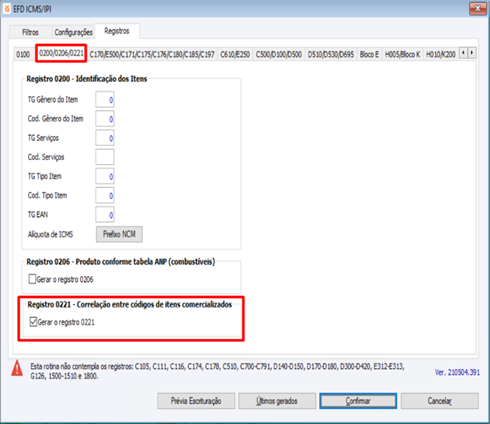Select the 0200/0206/0221 sub-tab
Image resolution: width=490 pixels, height=424 pixels.
pyautogui.click(x=61, y=53)
